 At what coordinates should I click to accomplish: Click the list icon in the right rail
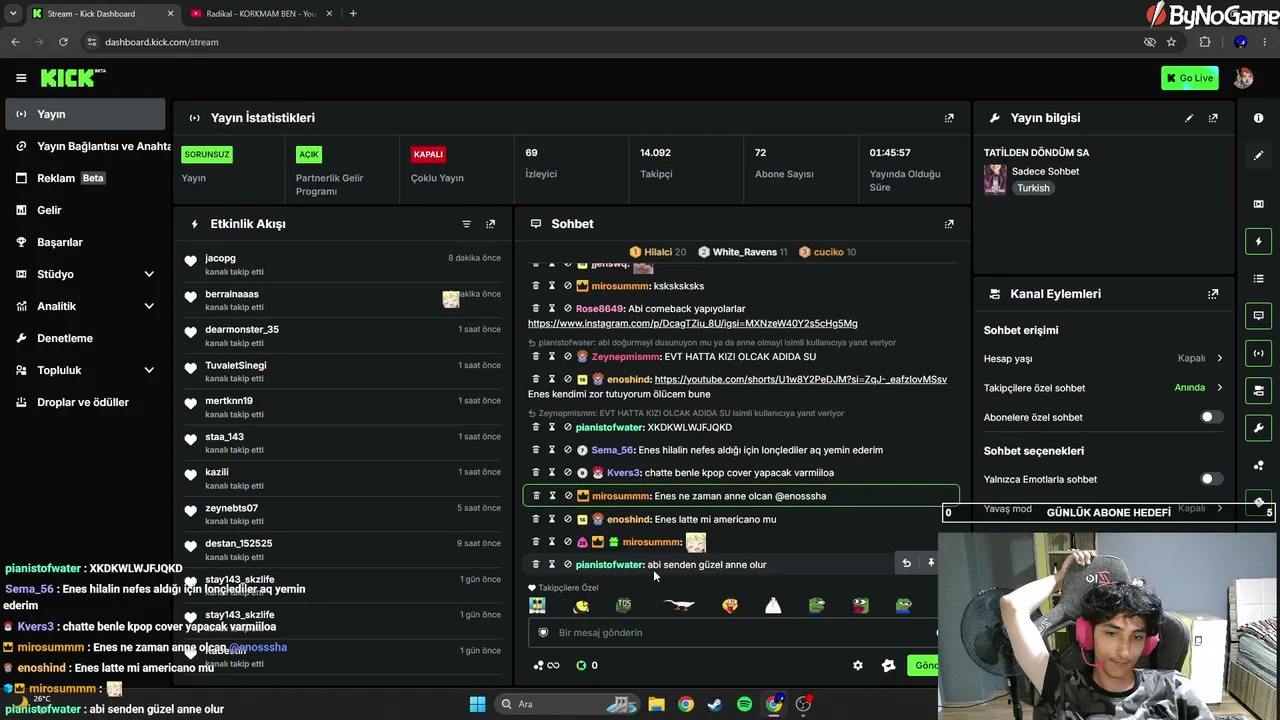[1258, 278]
